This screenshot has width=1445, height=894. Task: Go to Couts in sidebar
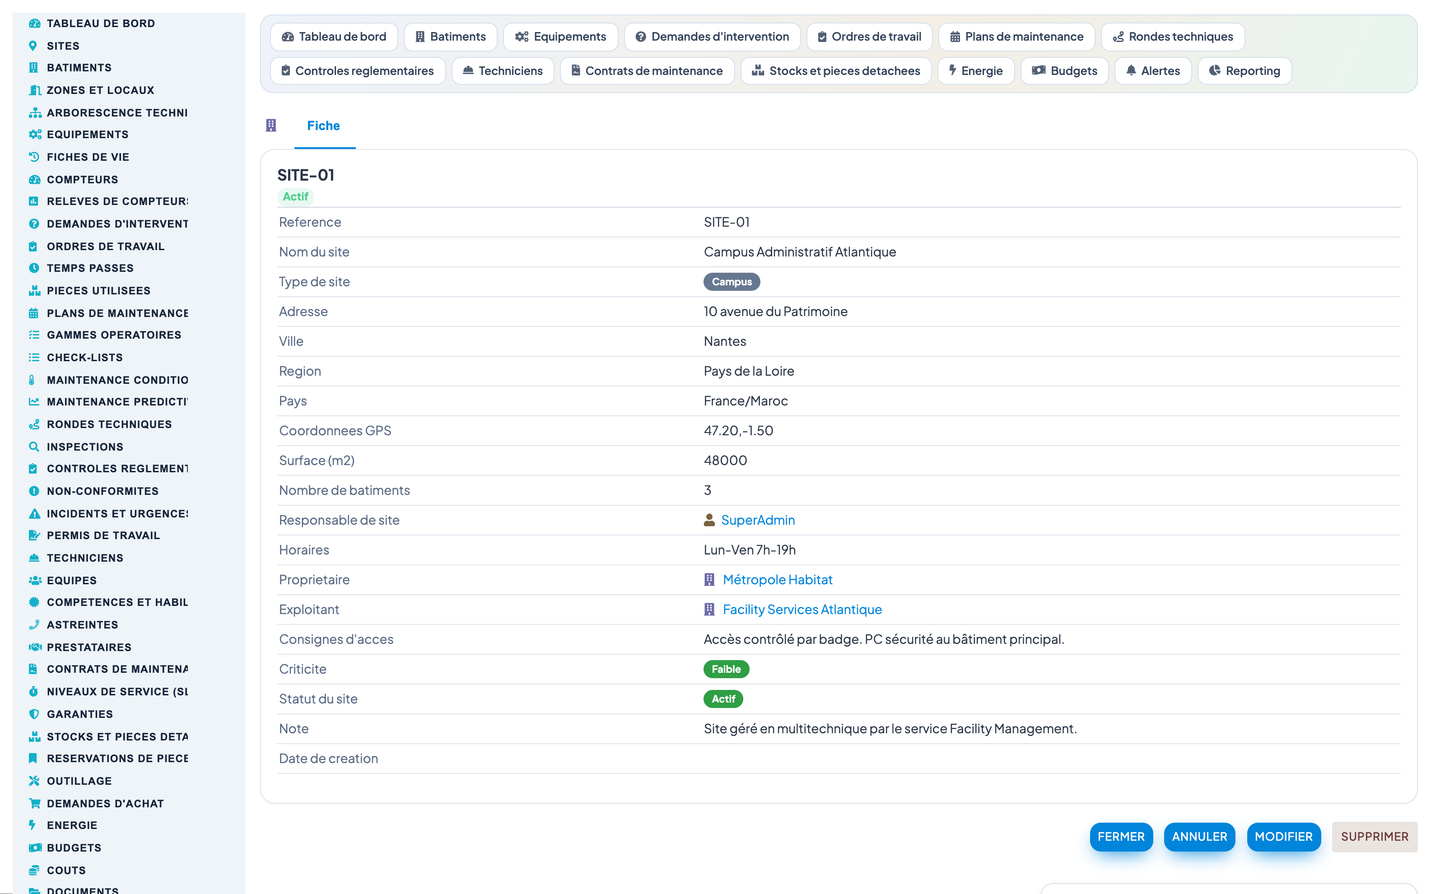click(66, 871)
